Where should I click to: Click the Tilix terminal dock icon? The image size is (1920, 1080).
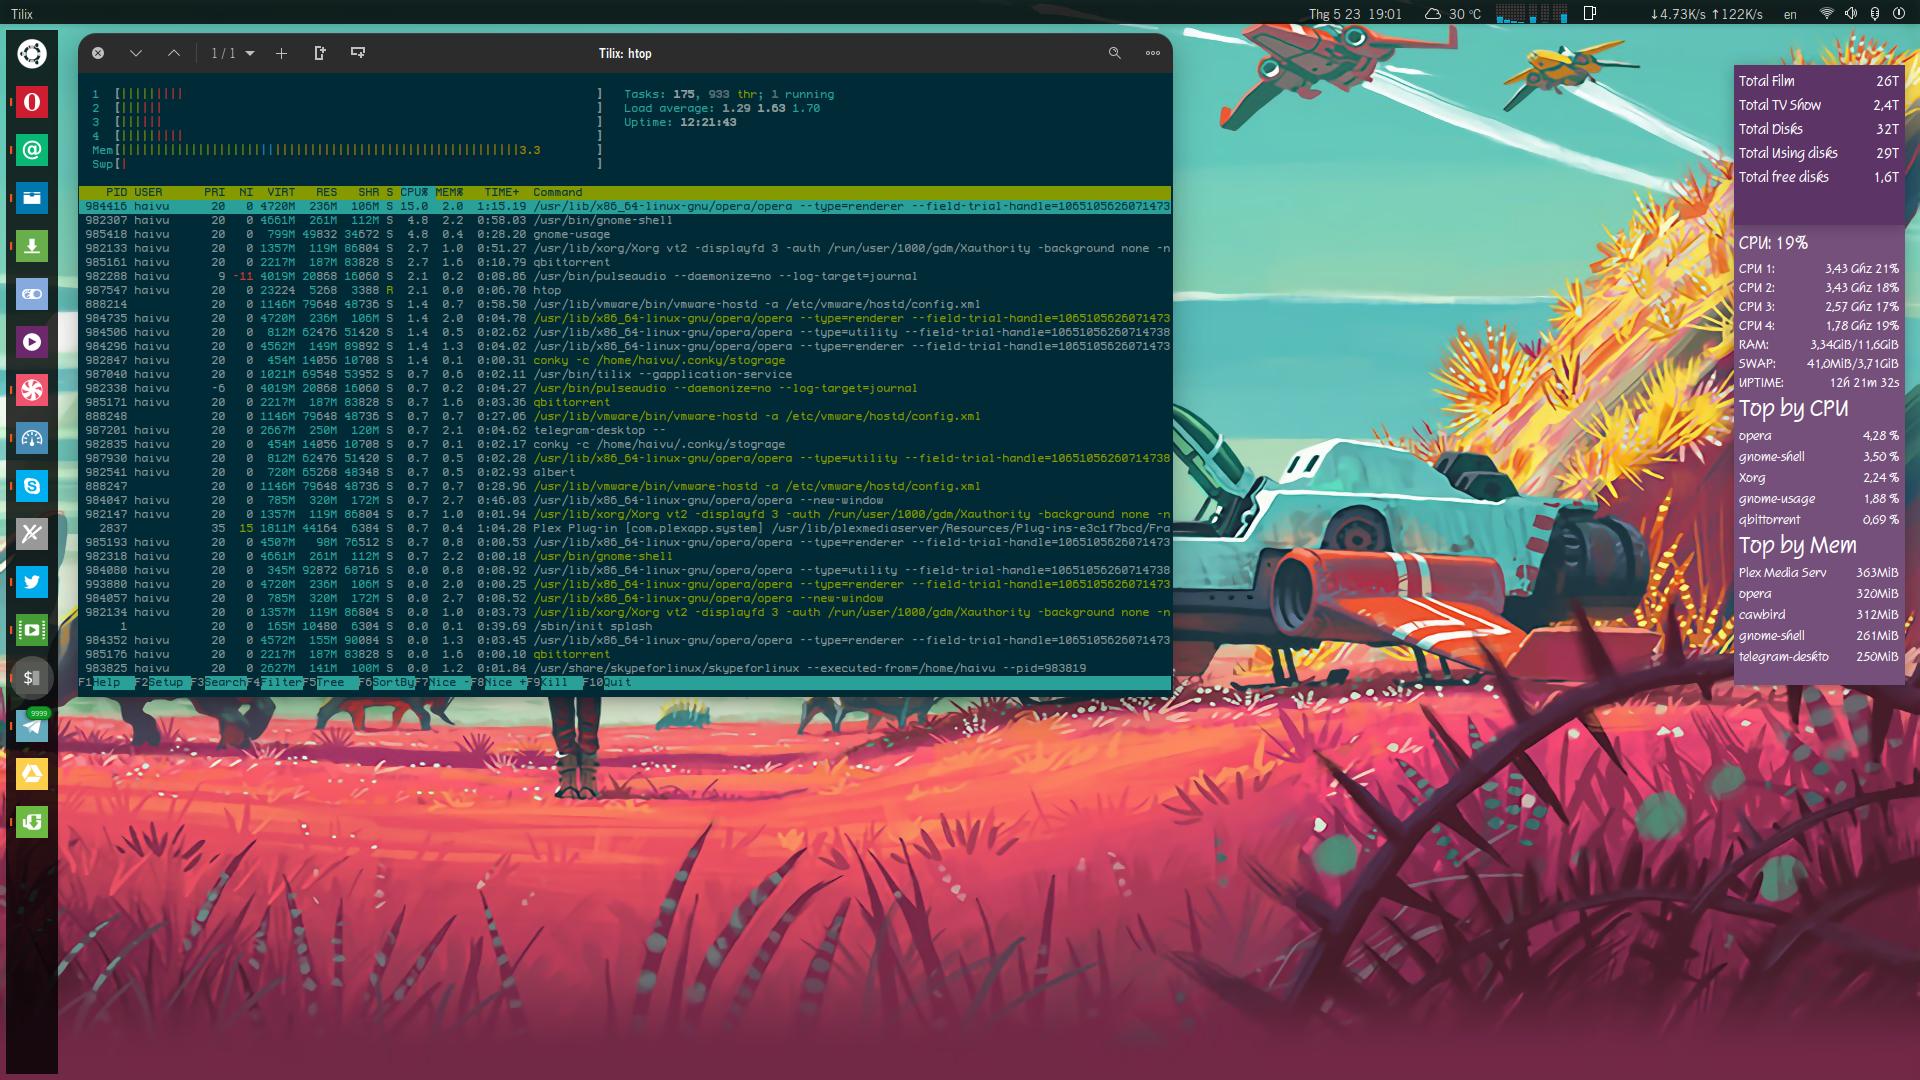click(32, 678)
